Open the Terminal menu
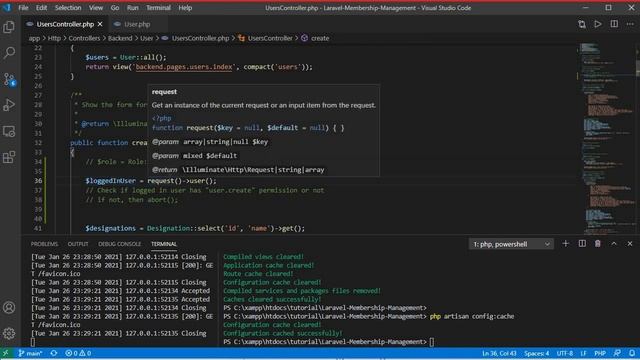This screenshot has width=640, height=360. pos(158,8)
